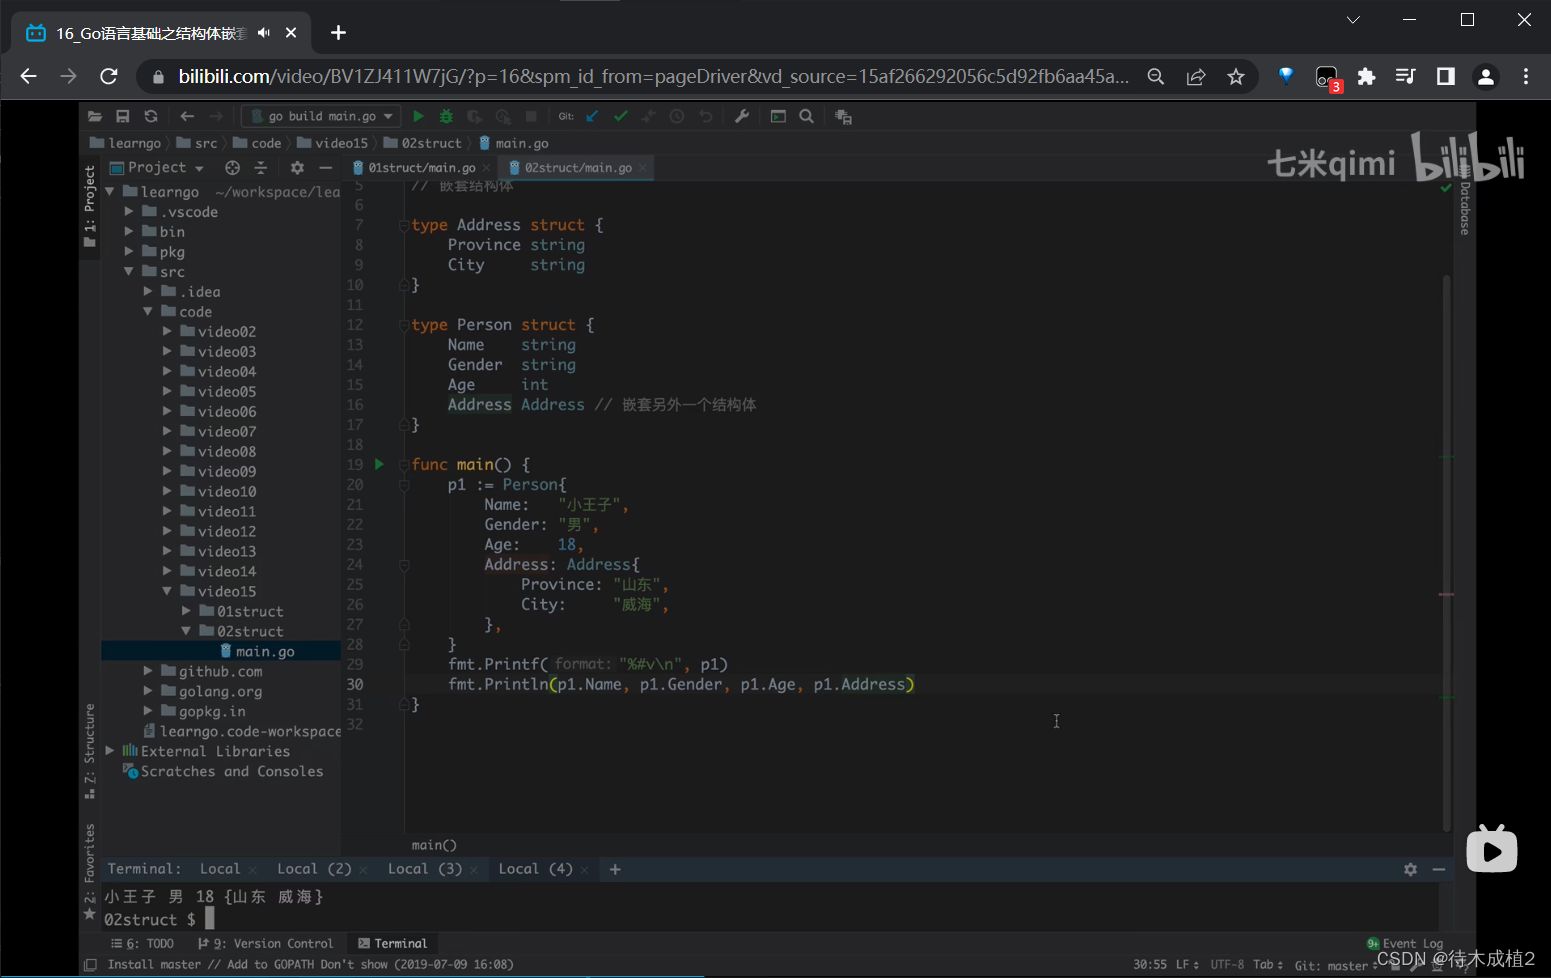The image size is (1551, 978).
Task: Hide Project panel with minus icon
Action: (325, 168)
